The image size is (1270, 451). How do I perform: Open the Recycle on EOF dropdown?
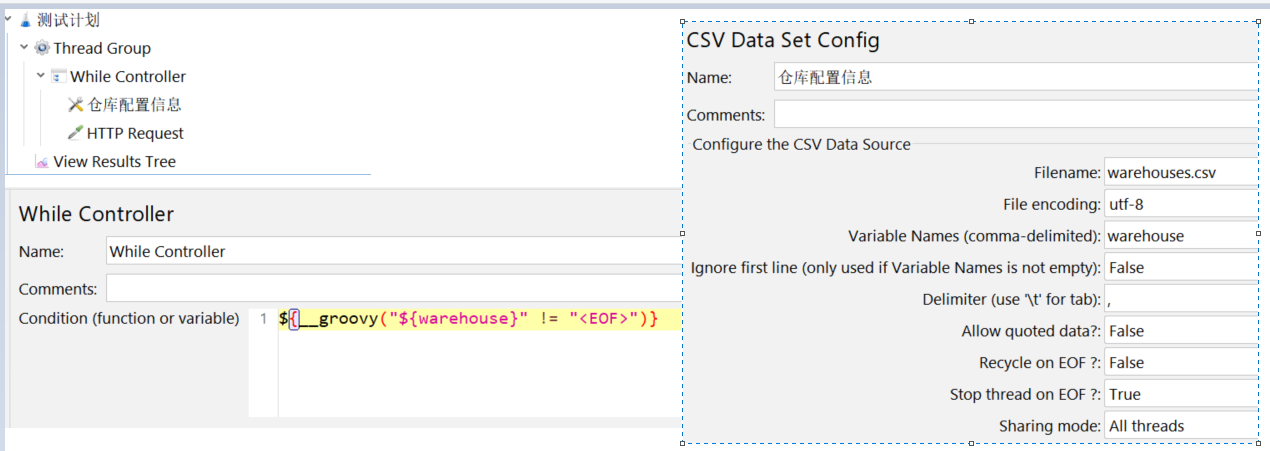coord(1181,363)
